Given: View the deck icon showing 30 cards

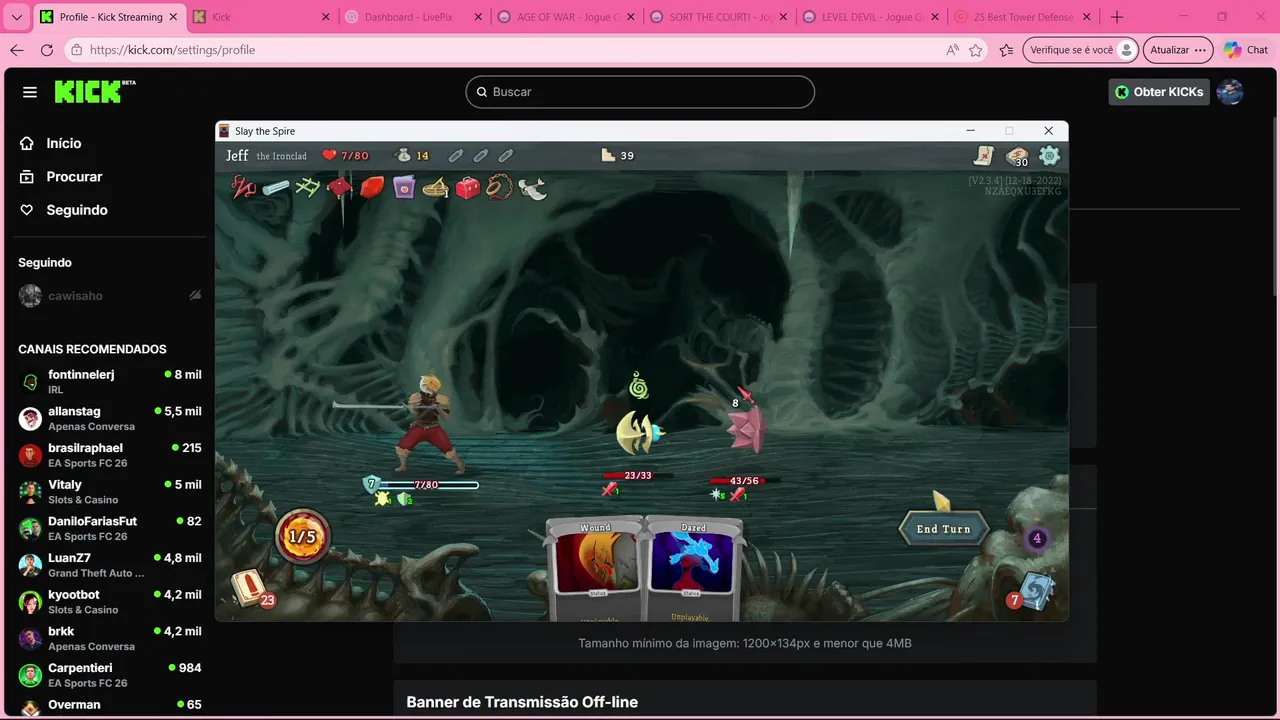Looking at the screenshot, I should click(1017, 156).
